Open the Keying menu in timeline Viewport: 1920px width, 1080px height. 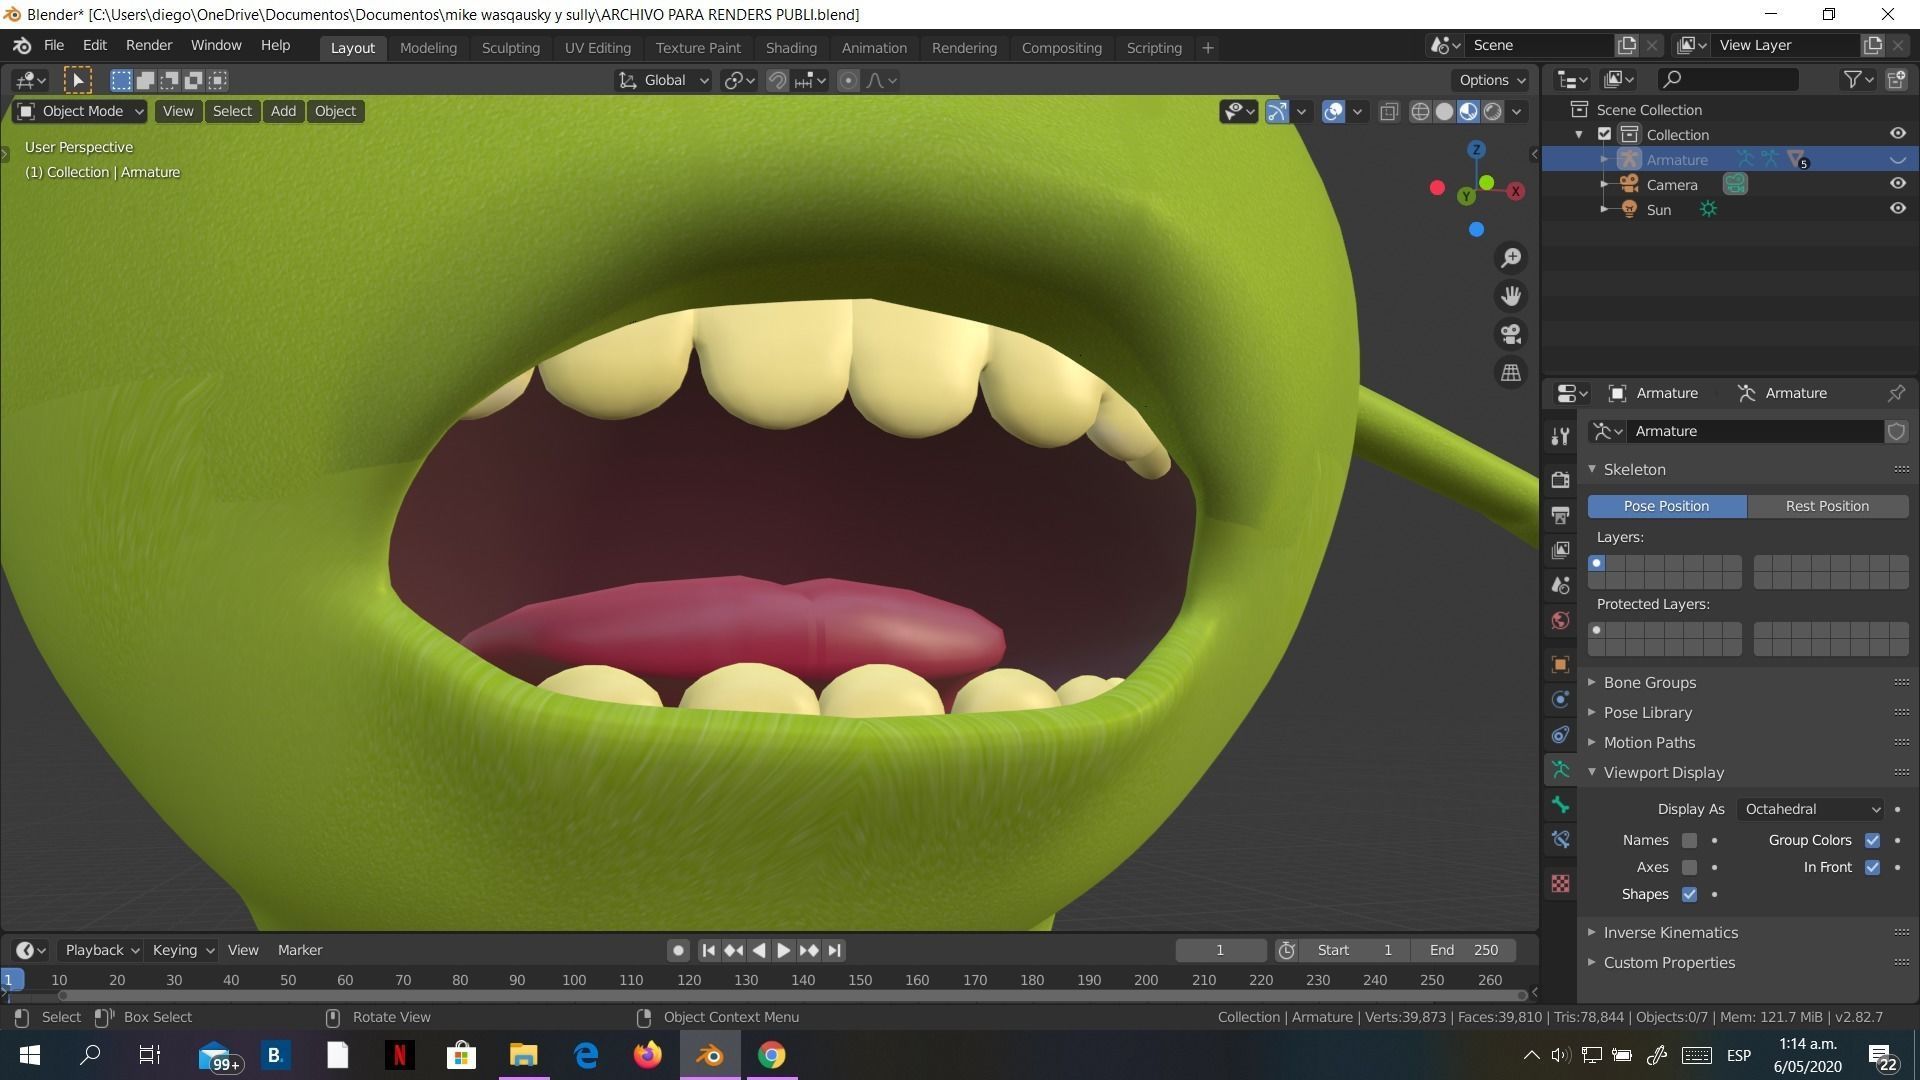[x=182, y=950]
